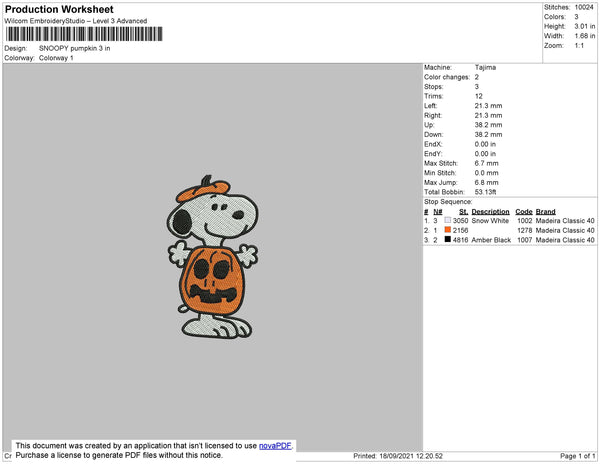Select the Machine value 'Tajima'
This screenshot has width=600, height=464.
(485, 67)
